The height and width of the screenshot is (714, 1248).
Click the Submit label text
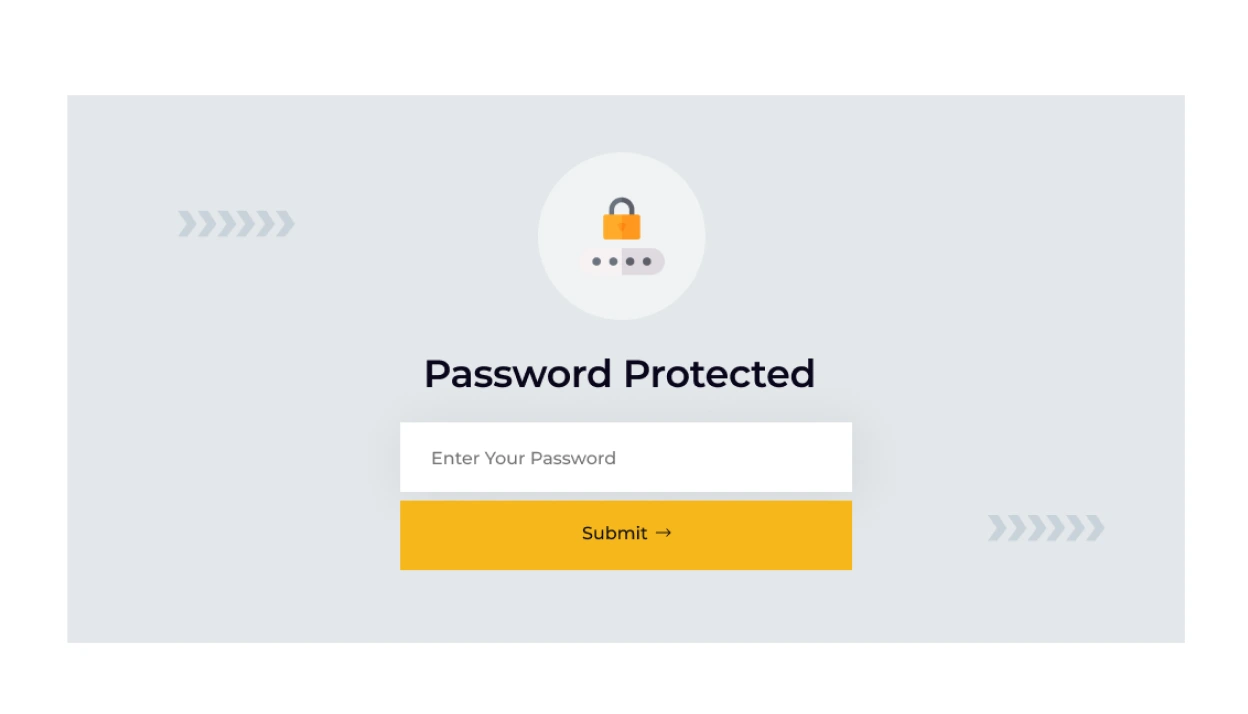coord(615,533)
